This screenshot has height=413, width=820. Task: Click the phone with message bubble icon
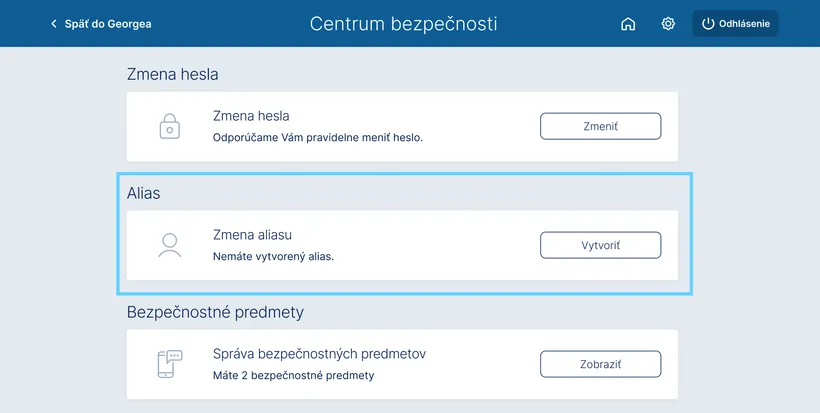[x=170, y=364]
